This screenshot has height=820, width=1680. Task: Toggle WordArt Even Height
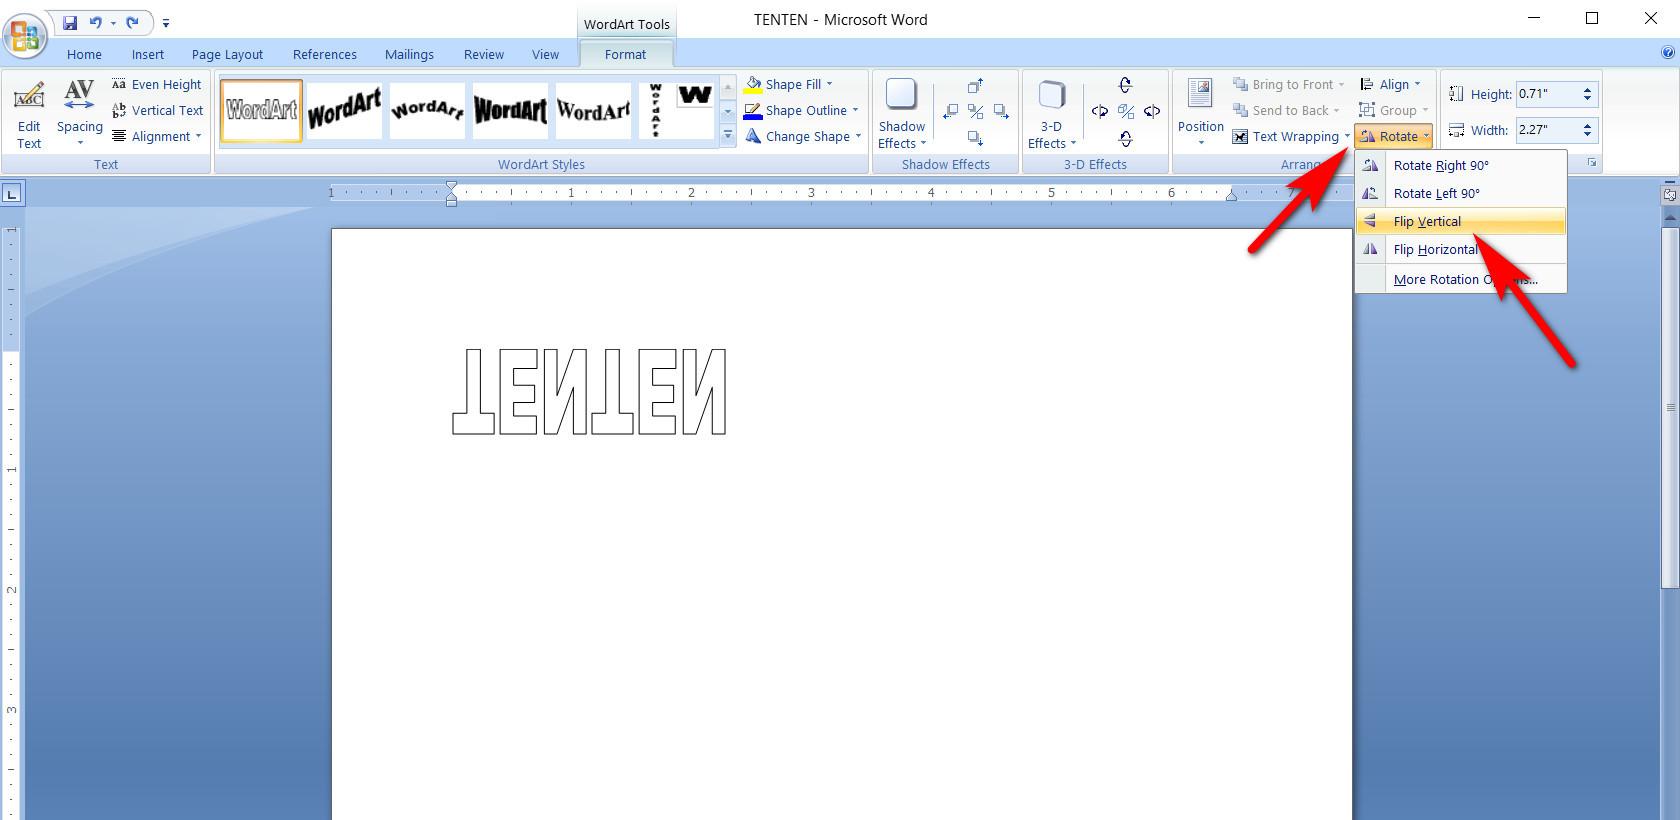(x=158, y=85)
